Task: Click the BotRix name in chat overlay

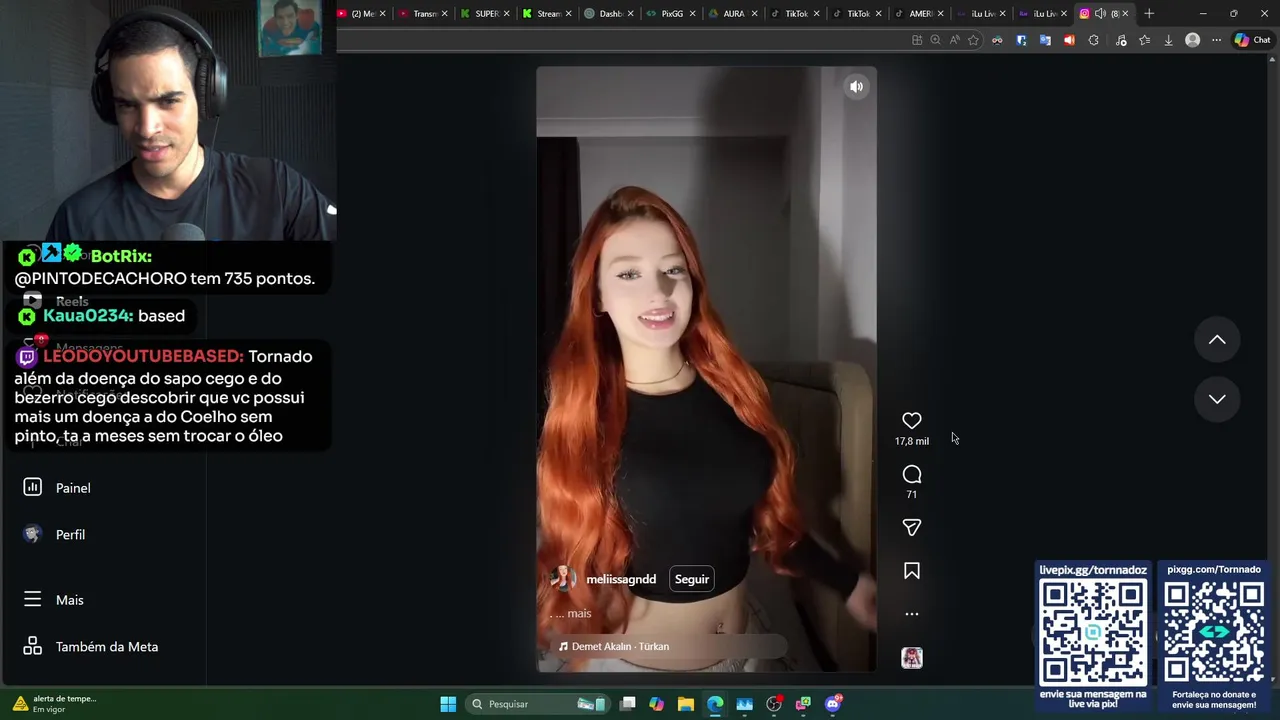Action: [121, 257]
